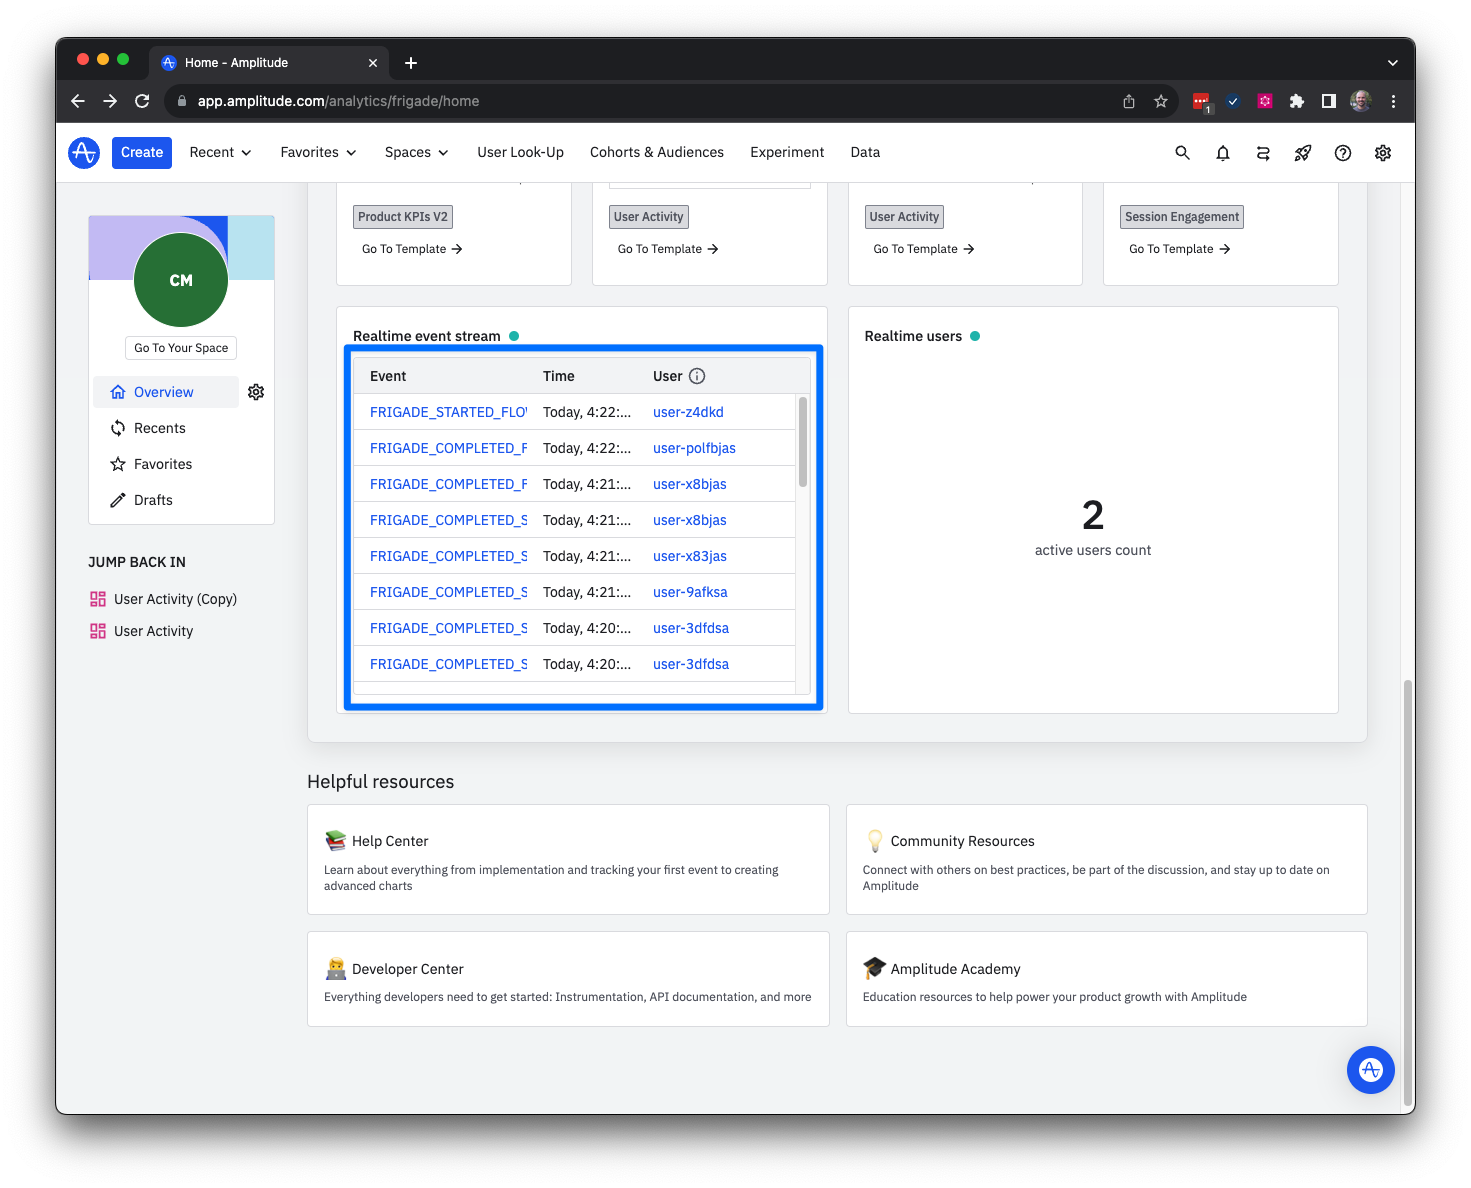This screenshot has height=1188, width=1471.
Task: Expand the Recent dropdown
Action: tap(220, 153)
